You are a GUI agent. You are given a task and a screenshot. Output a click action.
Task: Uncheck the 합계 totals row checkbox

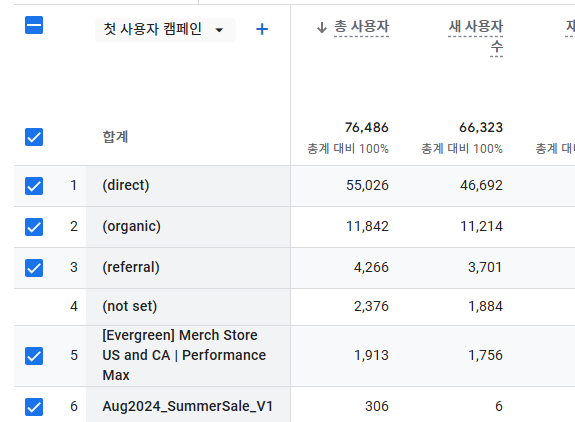(x=34, y=137)
